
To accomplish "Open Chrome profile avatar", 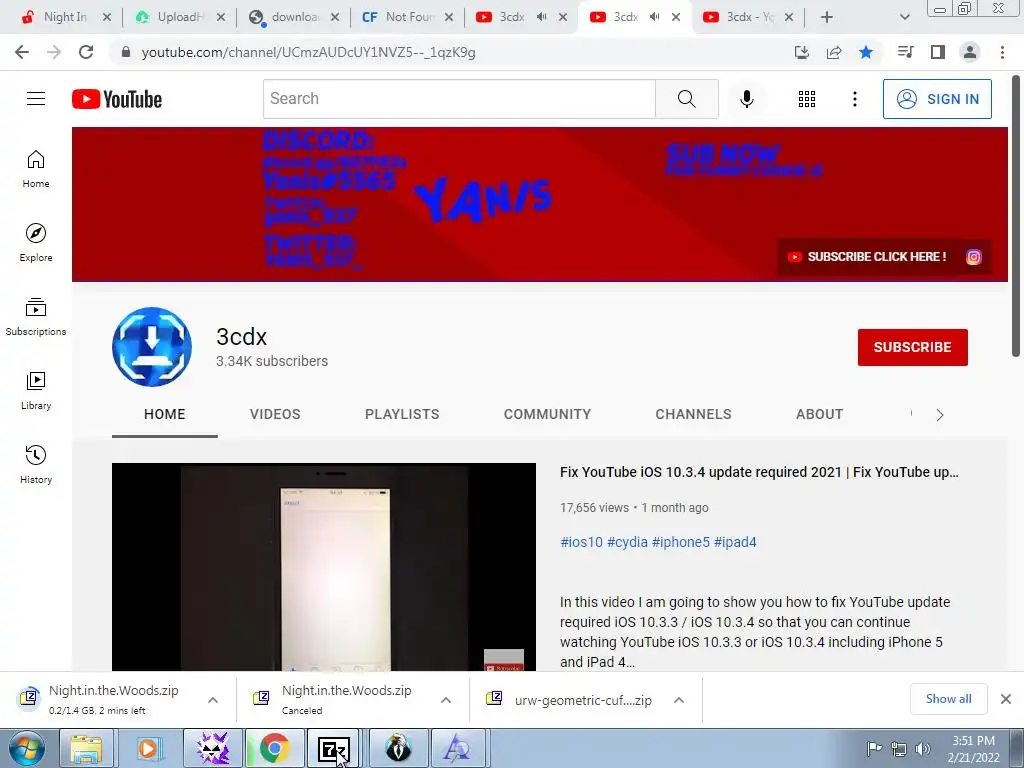I will [970, 52].
